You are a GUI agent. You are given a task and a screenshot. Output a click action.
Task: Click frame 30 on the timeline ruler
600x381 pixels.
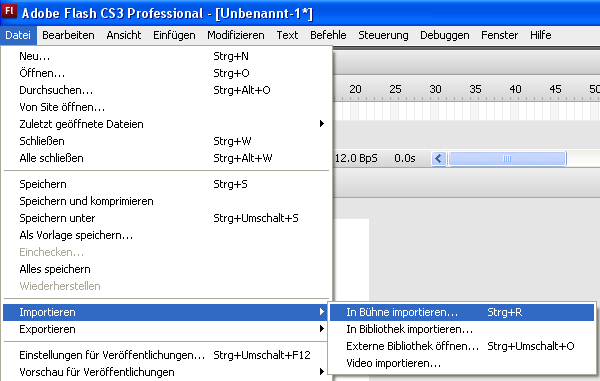435,89
